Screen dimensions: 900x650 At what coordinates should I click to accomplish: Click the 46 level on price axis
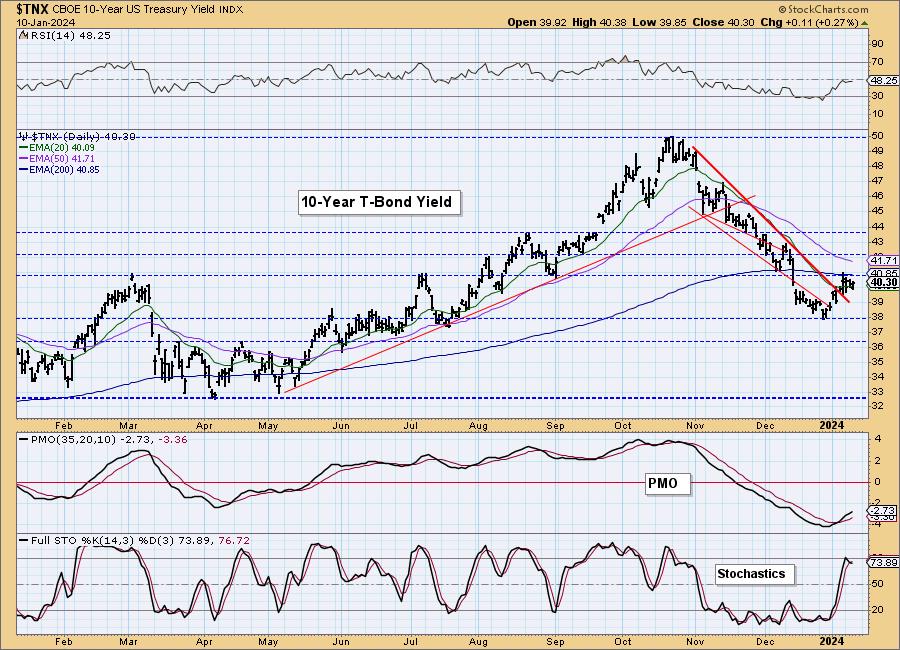877,196
